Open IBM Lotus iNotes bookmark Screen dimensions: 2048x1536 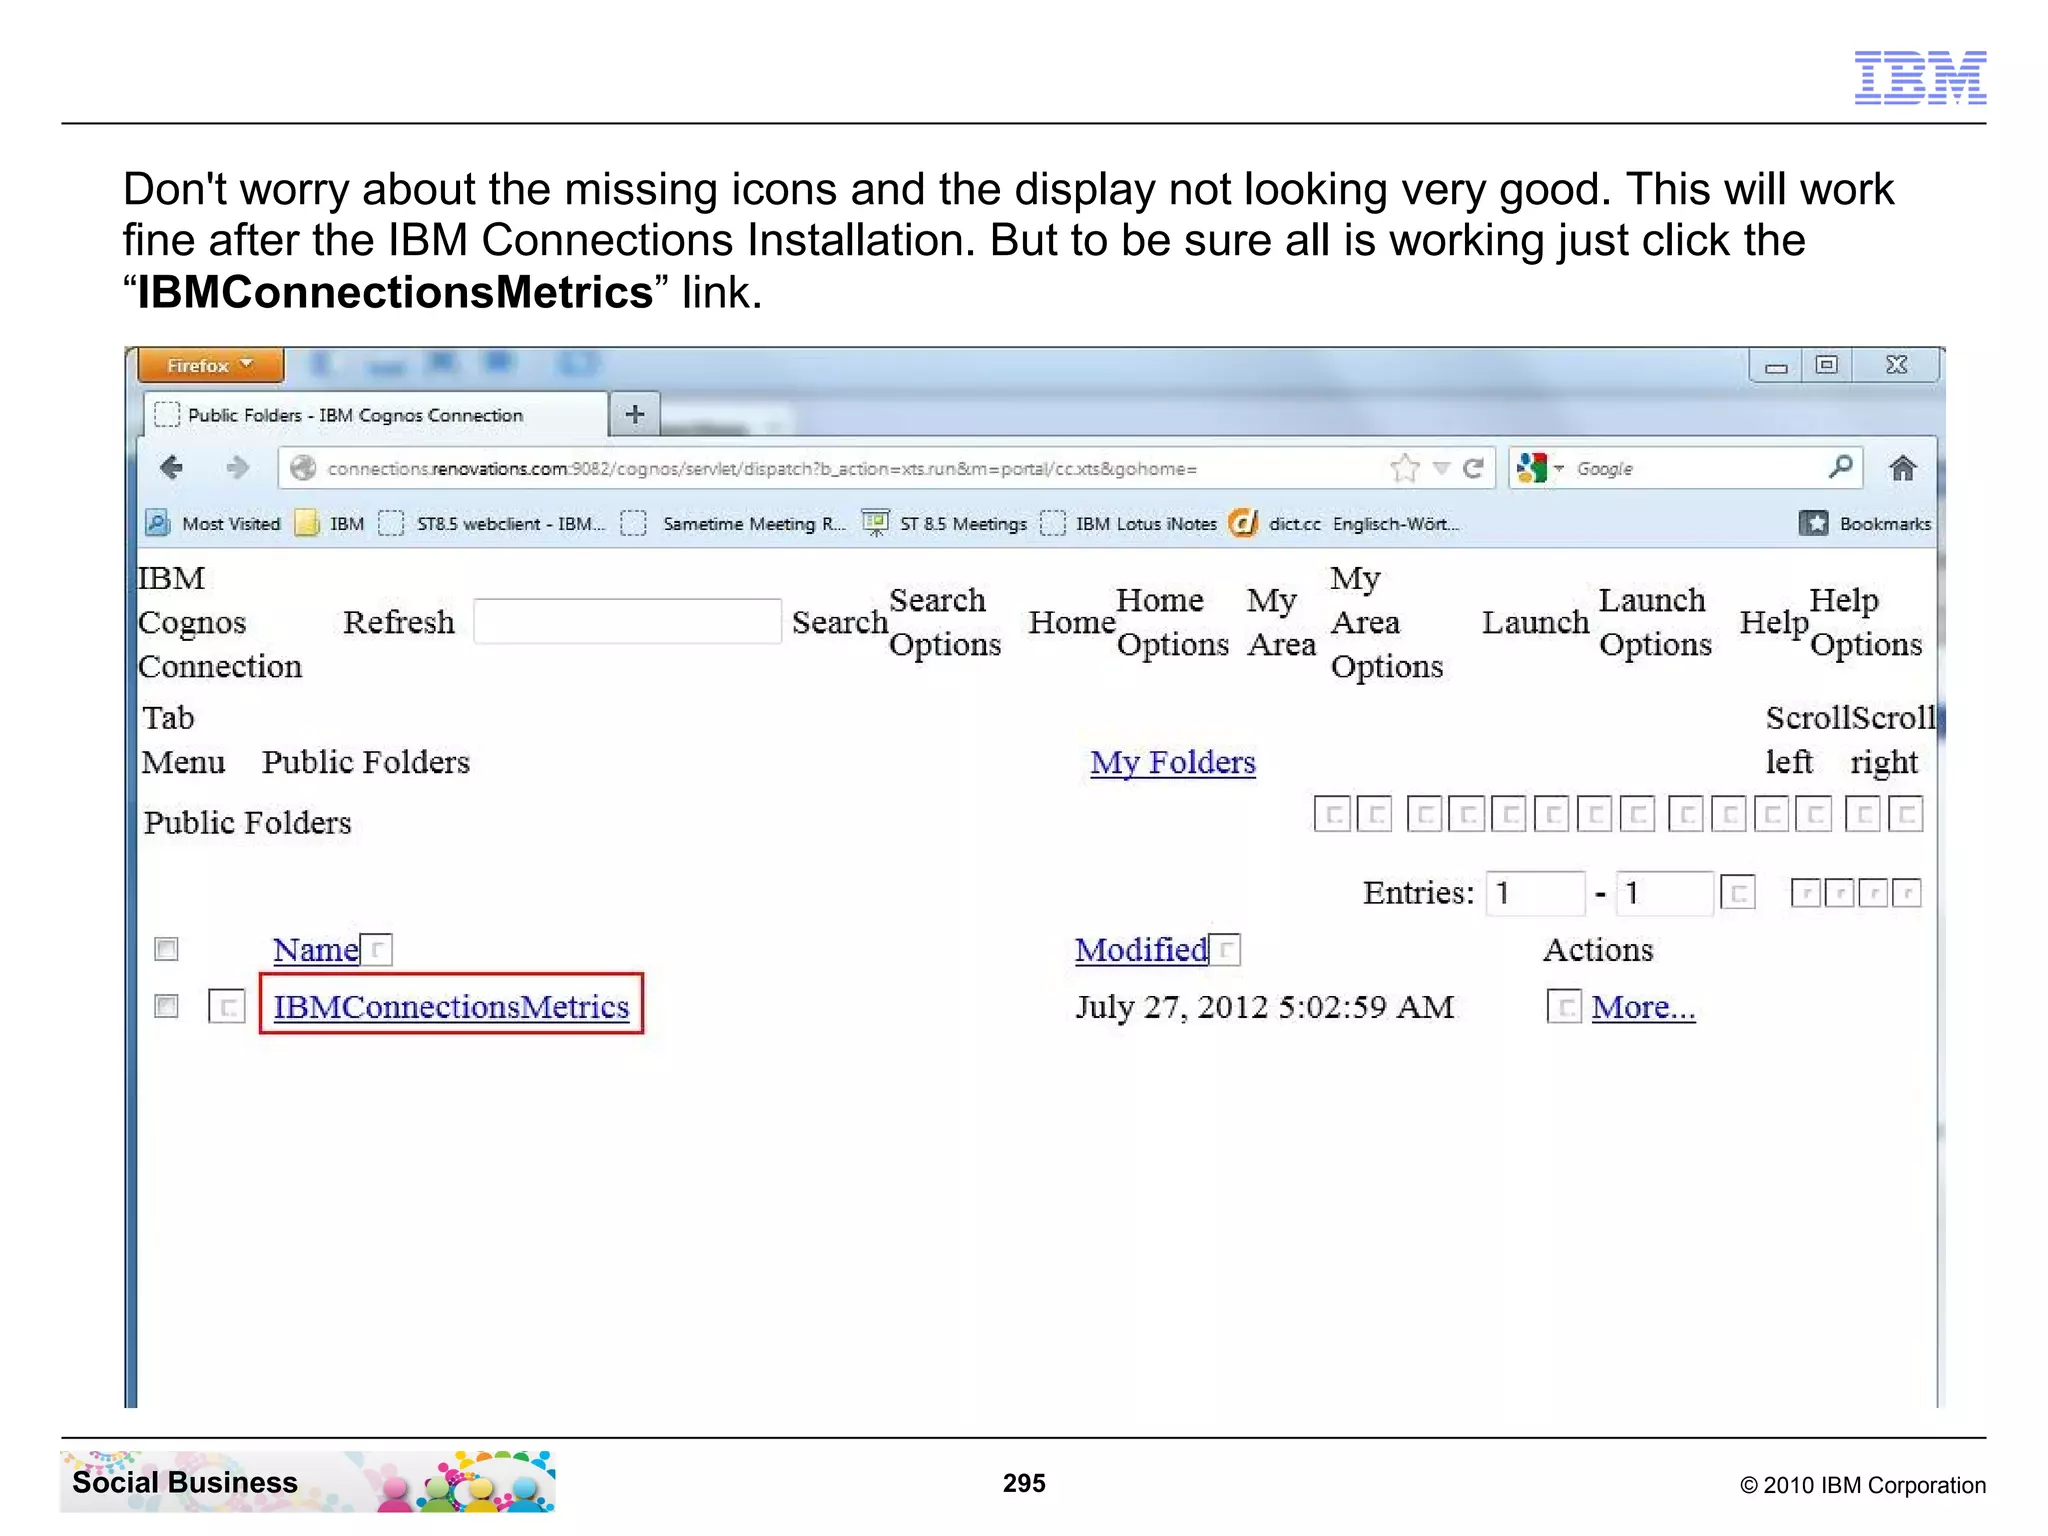1128,523
